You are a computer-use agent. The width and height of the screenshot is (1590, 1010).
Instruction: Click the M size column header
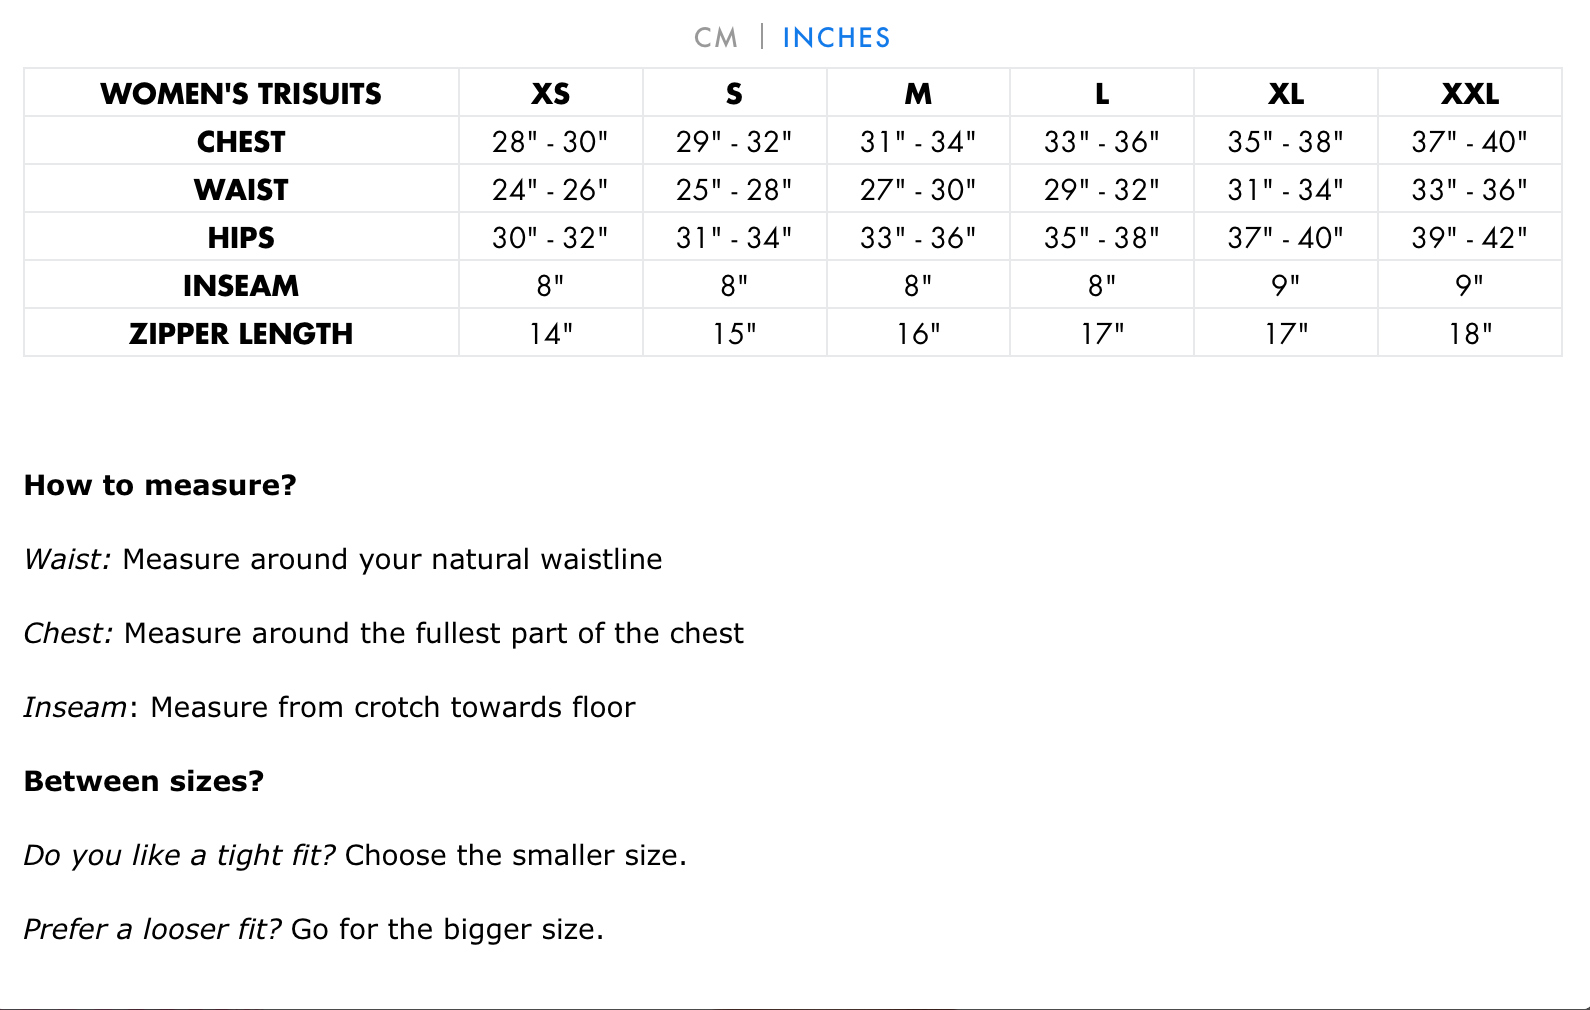(918, 93)
